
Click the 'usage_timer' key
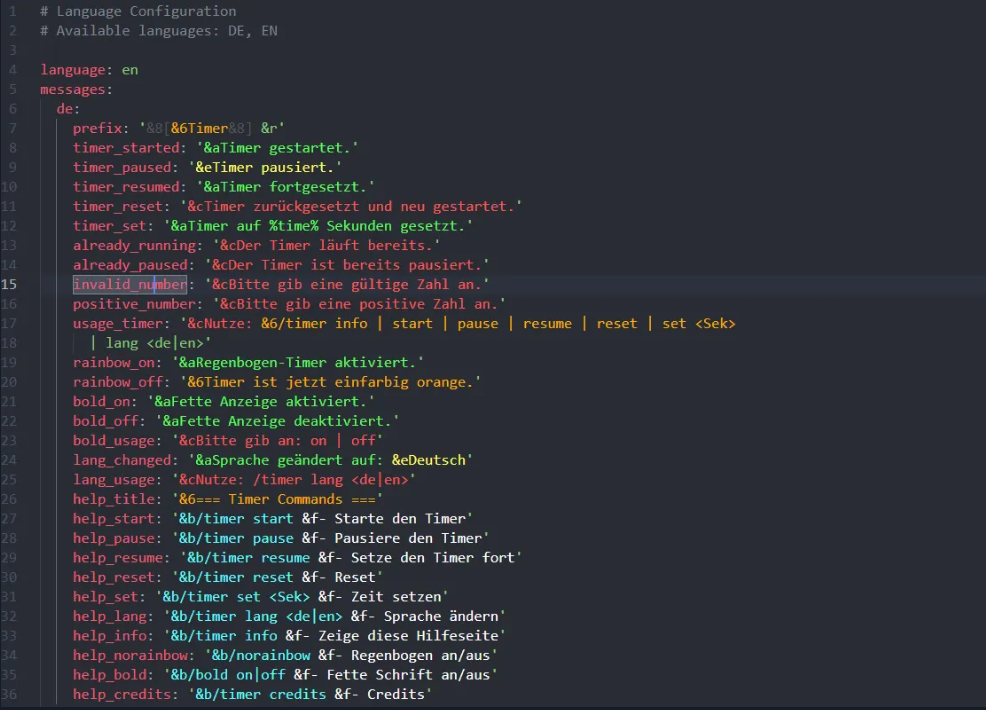click(x=118, y=323)
